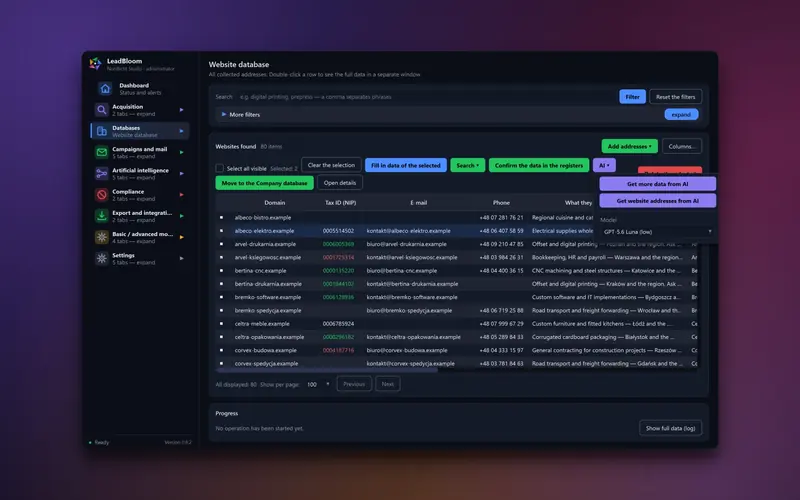Open the Acquisition magnifier icon
This screenshot has width=800, height=500.
pyautogui.click(x=102, y=110)
